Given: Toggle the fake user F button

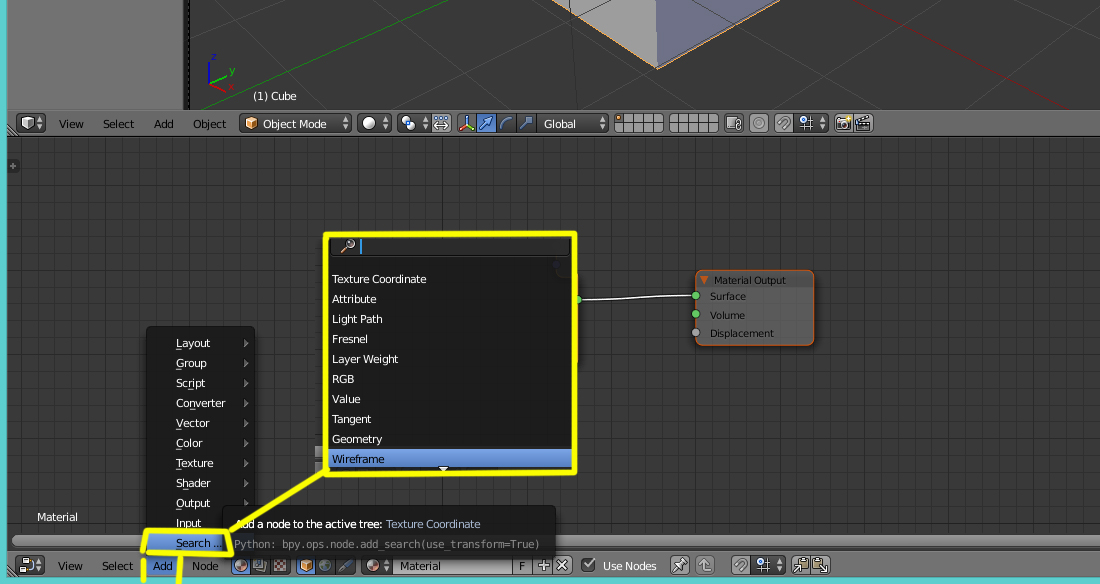Looking at the screenshot, I should [x=522, y=566].
